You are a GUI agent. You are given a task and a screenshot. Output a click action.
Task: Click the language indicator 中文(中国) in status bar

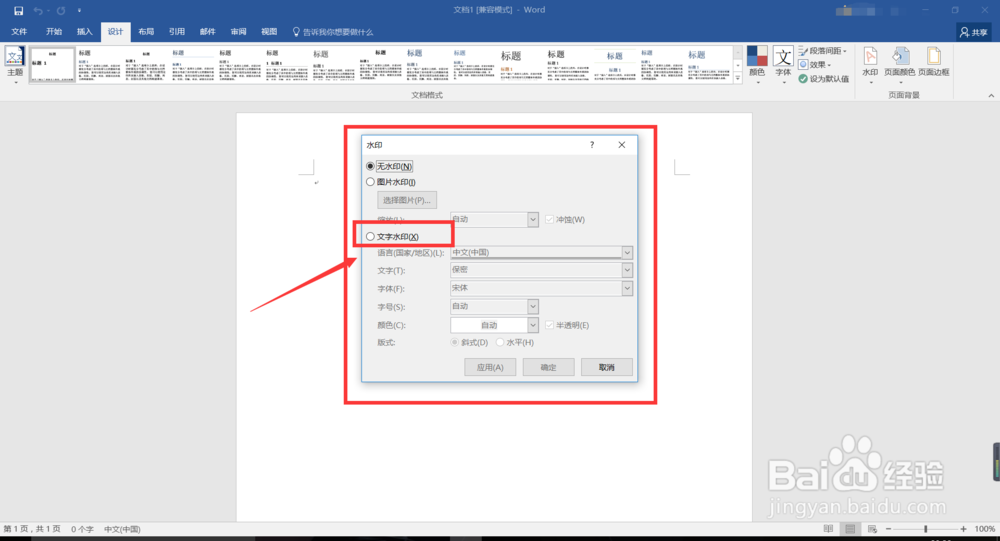click(x=122, y=530)
